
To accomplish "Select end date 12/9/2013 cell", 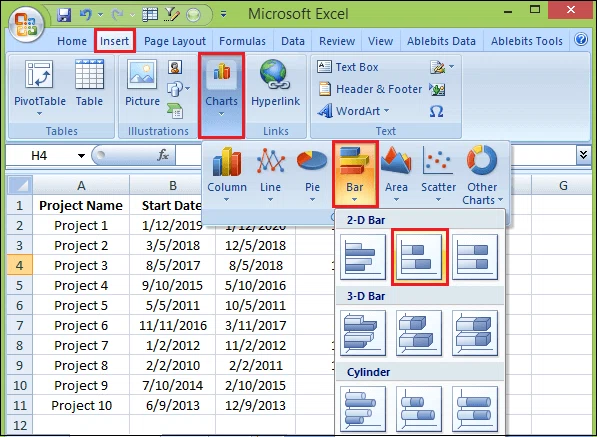I will [255, 405].
